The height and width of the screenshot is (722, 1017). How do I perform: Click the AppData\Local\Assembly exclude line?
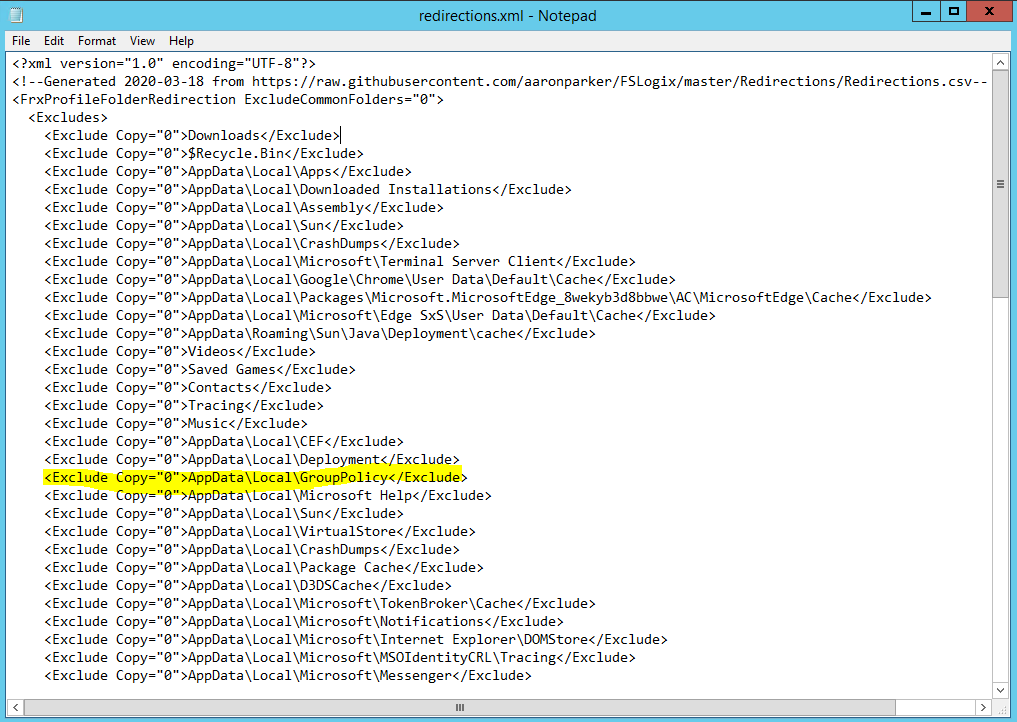244,208
